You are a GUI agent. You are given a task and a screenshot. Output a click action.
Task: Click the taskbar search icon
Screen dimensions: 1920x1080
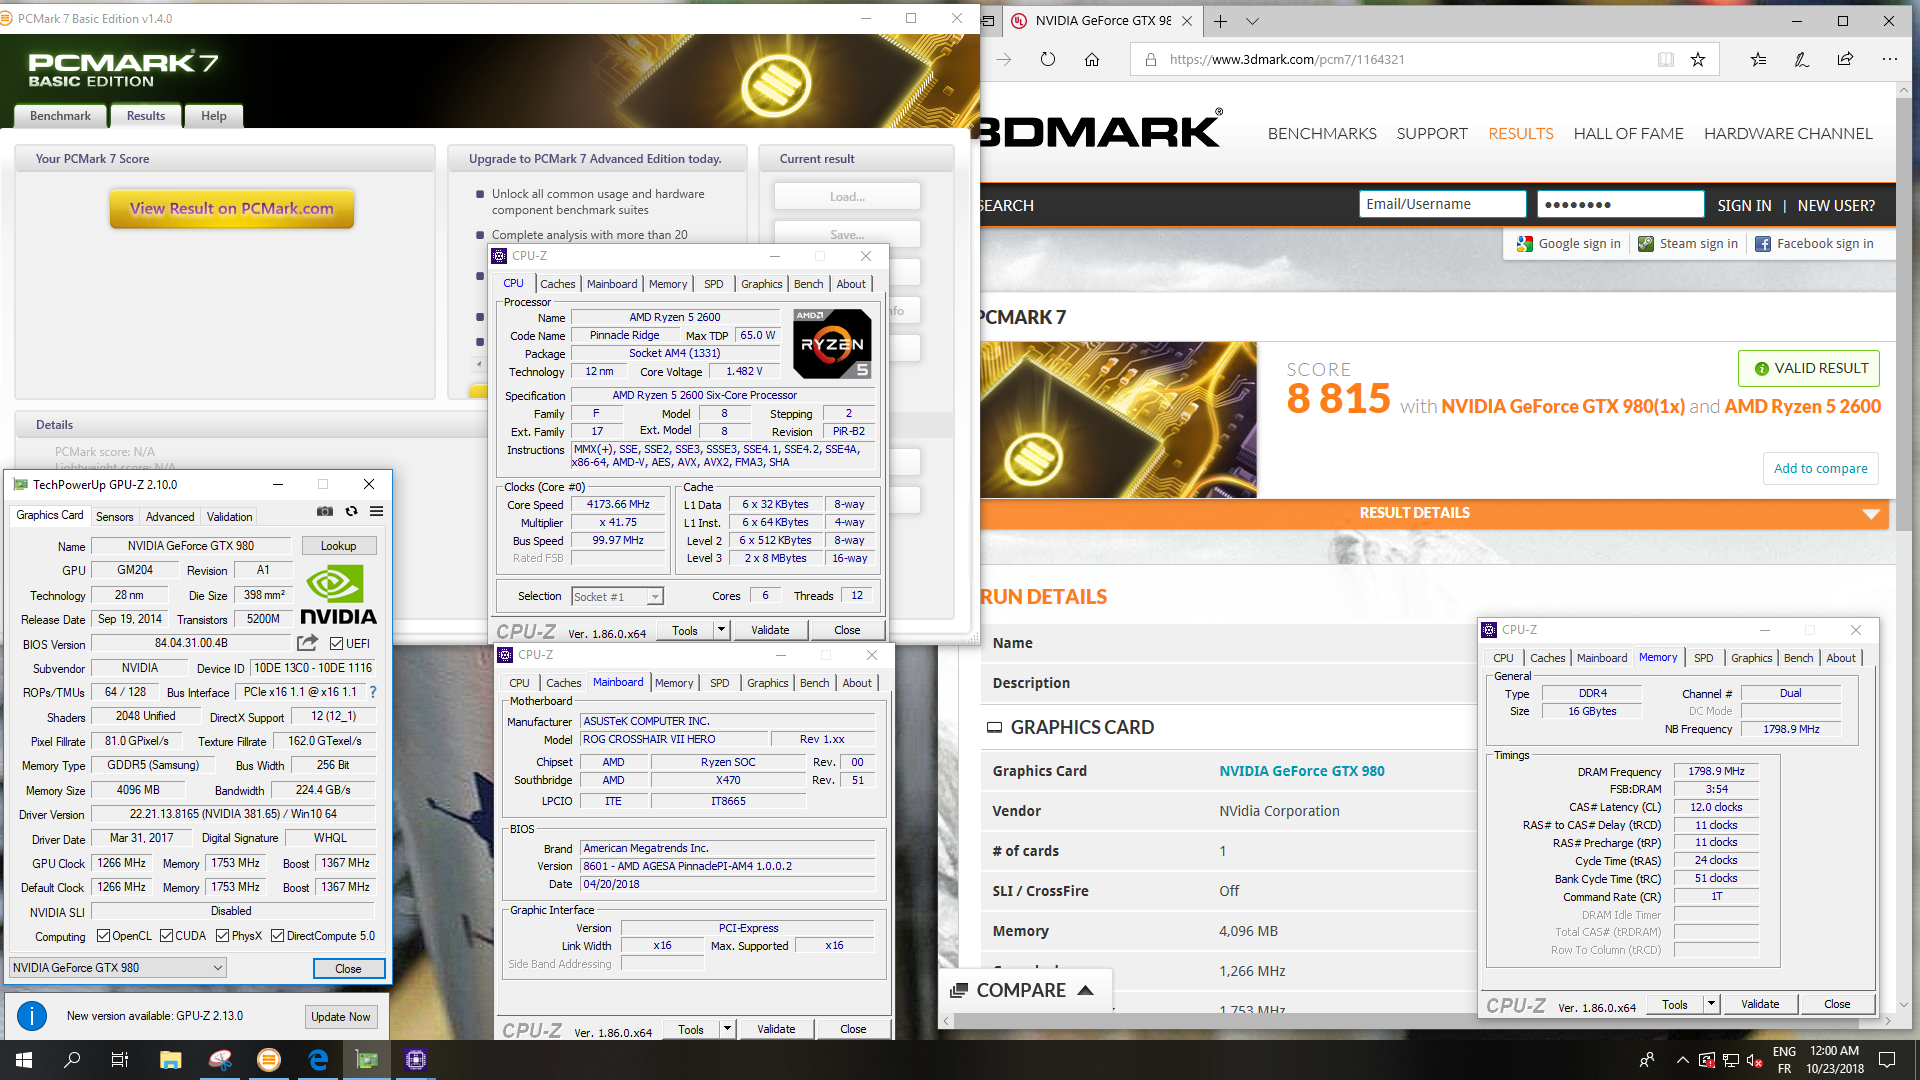(x=72, y=1060)
